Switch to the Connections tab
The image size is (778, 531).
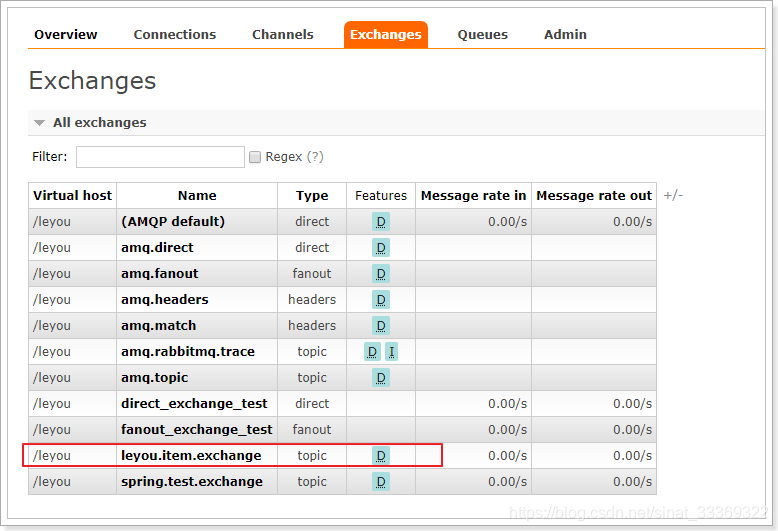175,35
